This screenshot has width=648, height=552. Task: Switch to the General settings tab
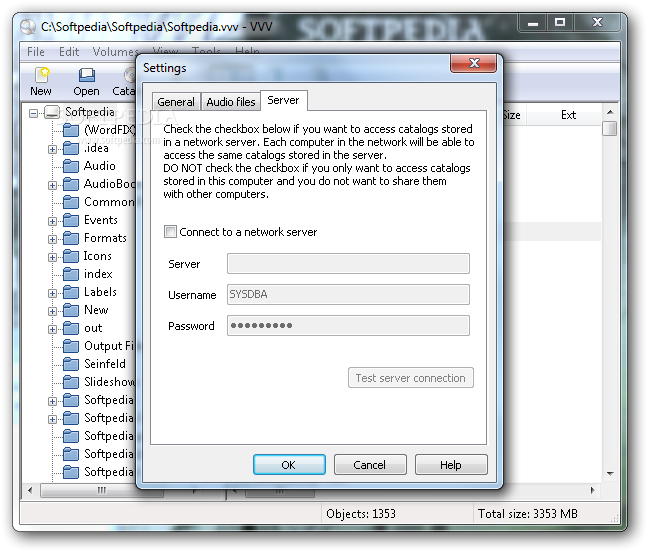[x=176, y=102]
